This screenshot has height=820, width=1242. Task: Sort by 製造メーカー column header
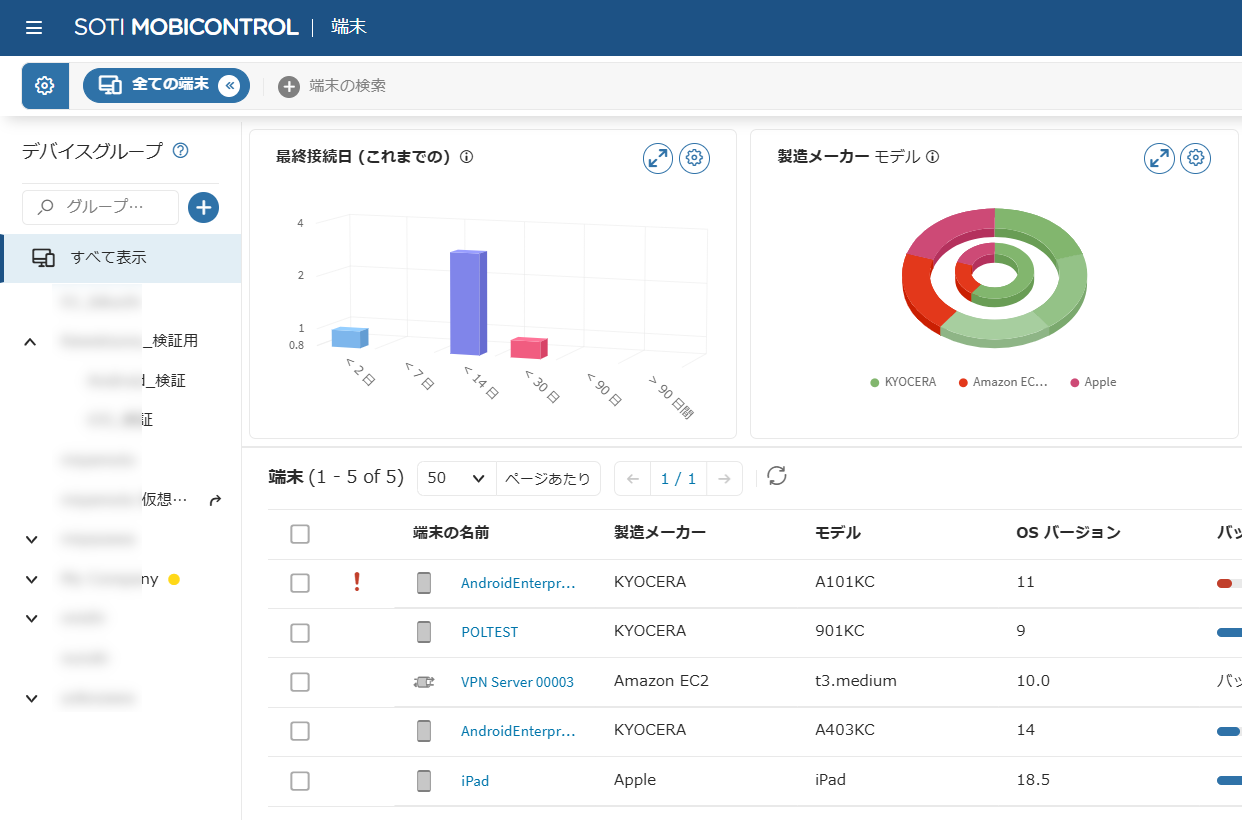coord(660,533)
